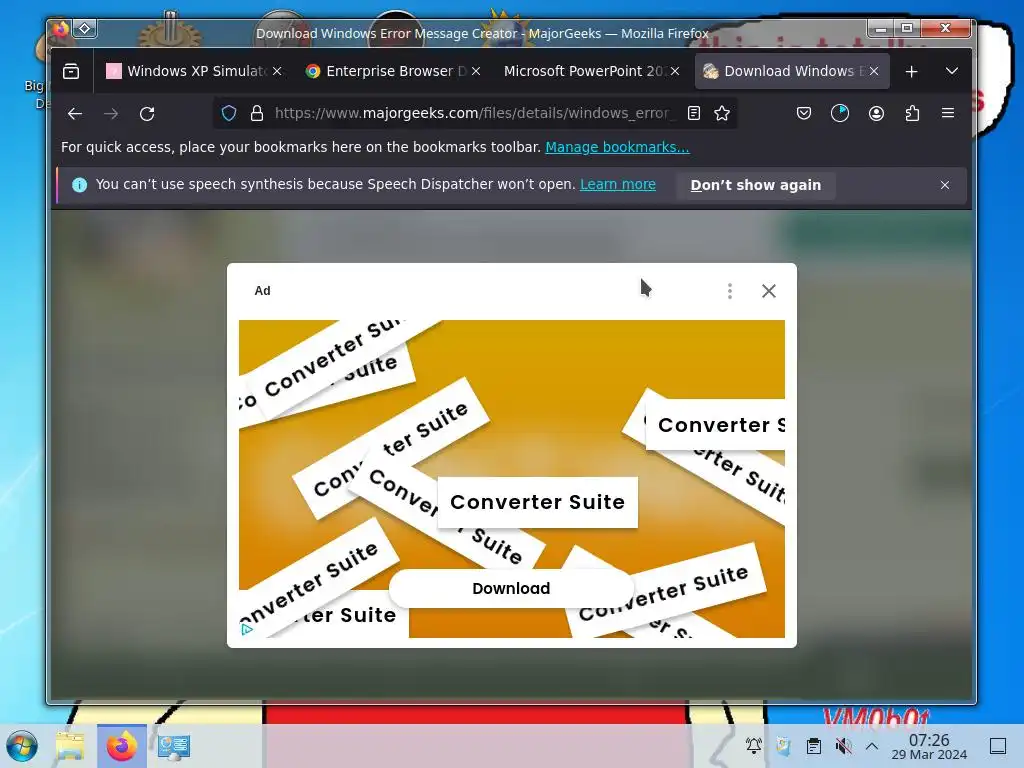The width and height of the screenshot is (1024, 768).
Task: Close the Download Windows Error tab
Action: pyautogui.click(x=874, y=71)
